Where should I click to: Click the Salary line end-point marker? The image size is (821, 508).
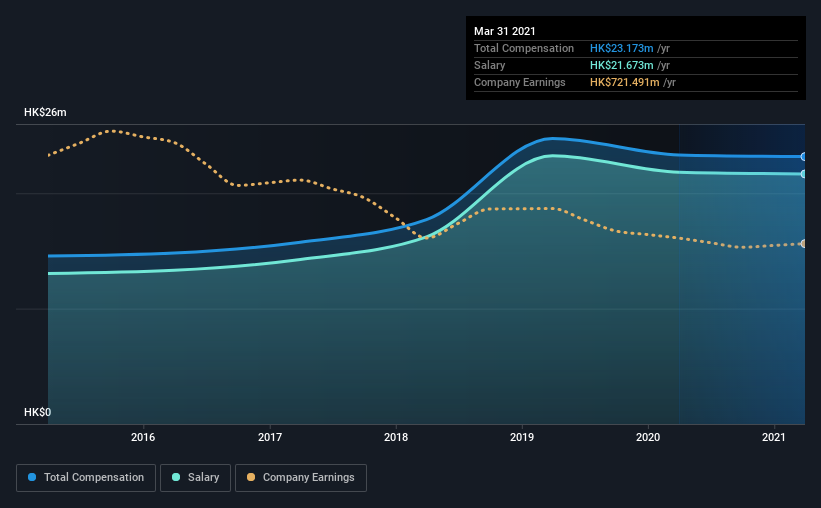point(803,174)
